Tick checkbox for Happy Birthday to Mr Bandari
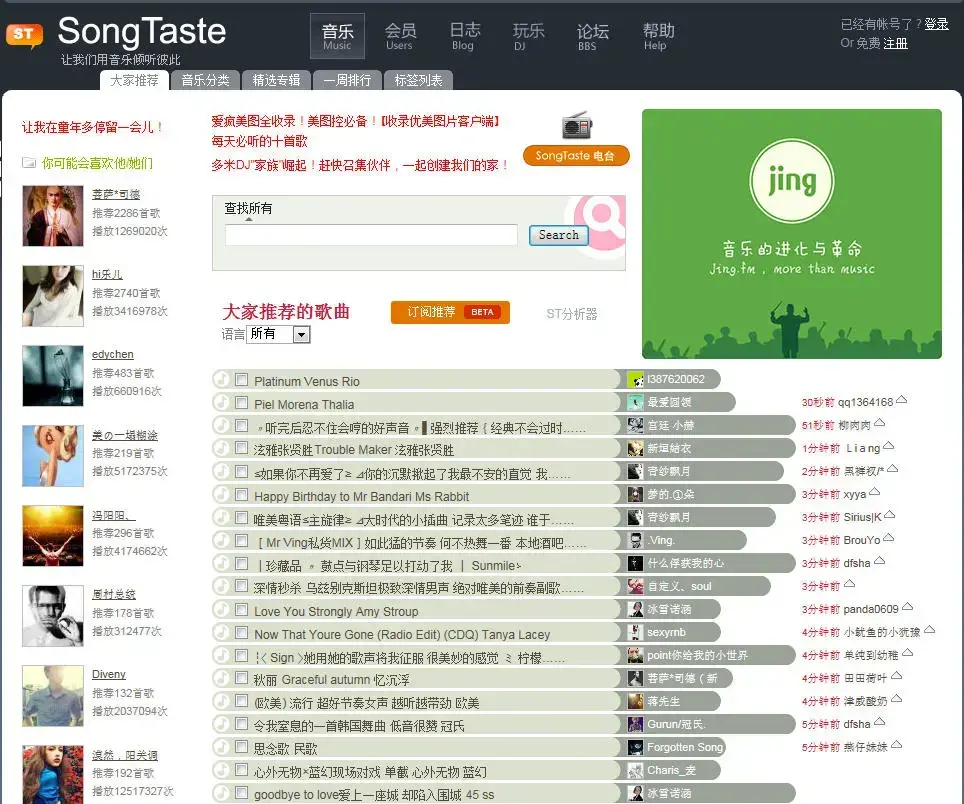The height and width of the screenshot is (804, 964). point(242,495)
